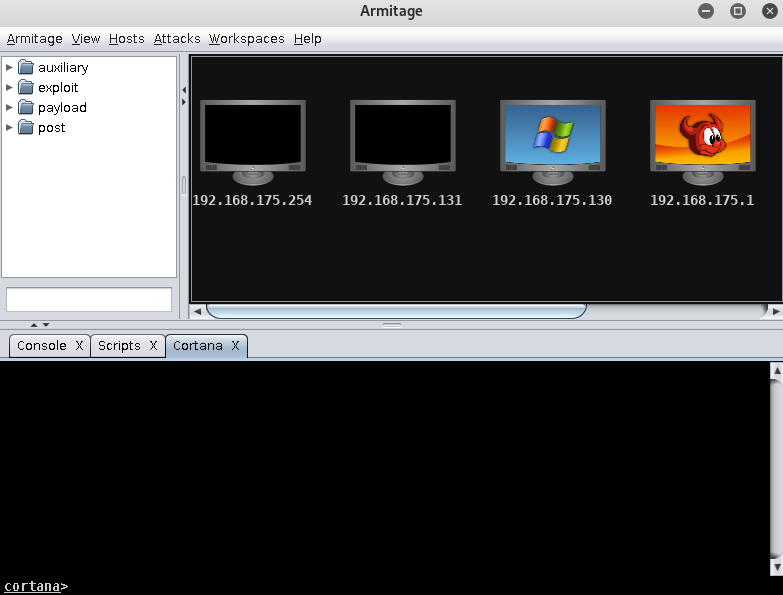Select the post tree label
Image resolution: width=783 pixels, height=595 pixels.
point(51,128)
